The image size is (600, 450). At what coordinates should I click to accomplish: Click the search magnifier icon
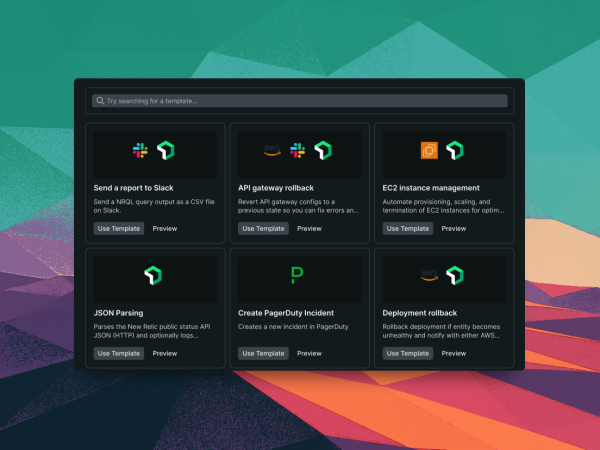tap(100, 101)
